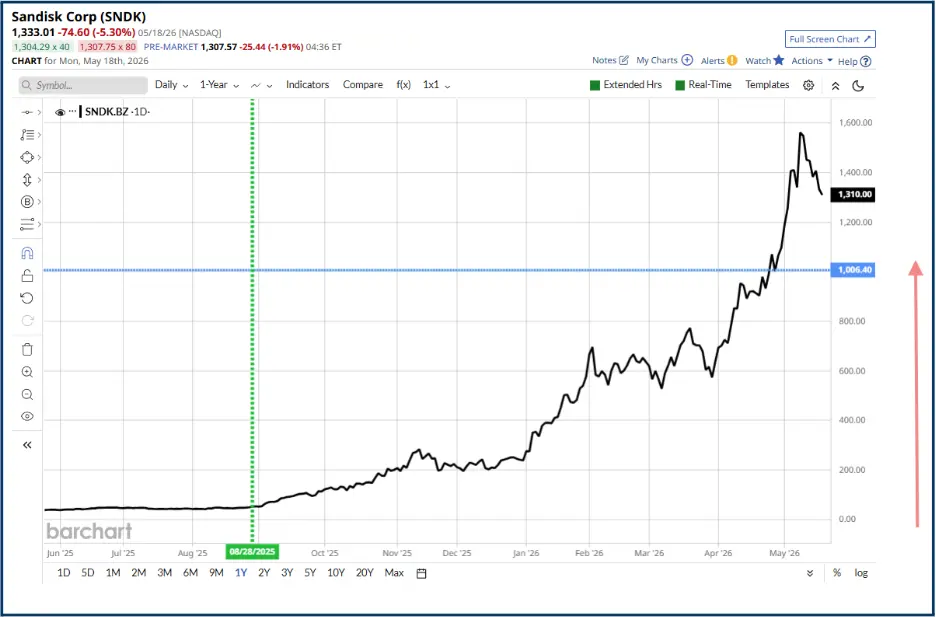Click the B buy marker tool
936x617 pixels.
point(27,202)
